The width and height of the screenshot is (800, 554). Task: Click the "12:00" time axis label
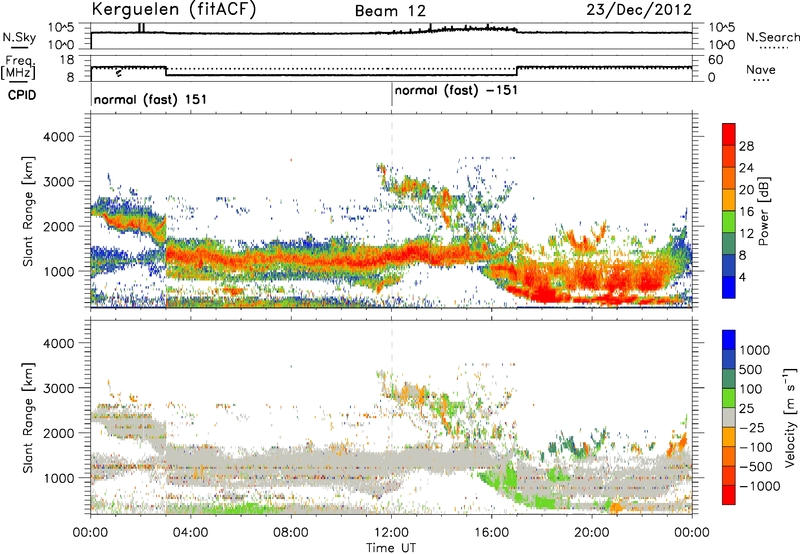click(x=391, y=533)
